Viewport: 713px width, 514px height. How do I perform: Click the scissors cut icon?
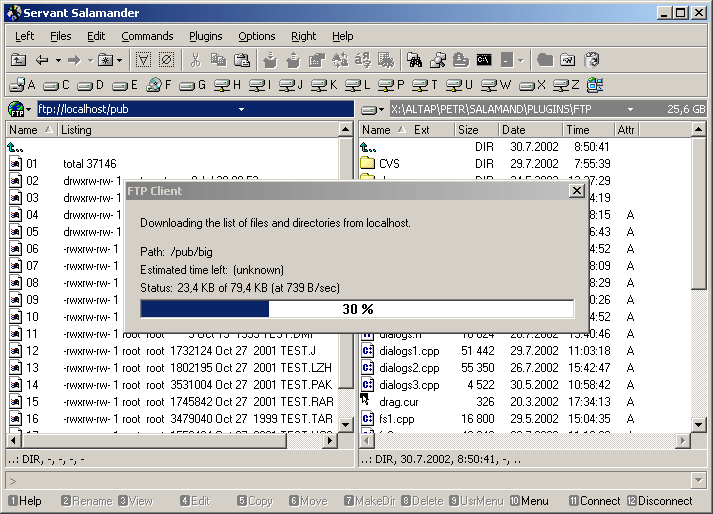[196, 60]
